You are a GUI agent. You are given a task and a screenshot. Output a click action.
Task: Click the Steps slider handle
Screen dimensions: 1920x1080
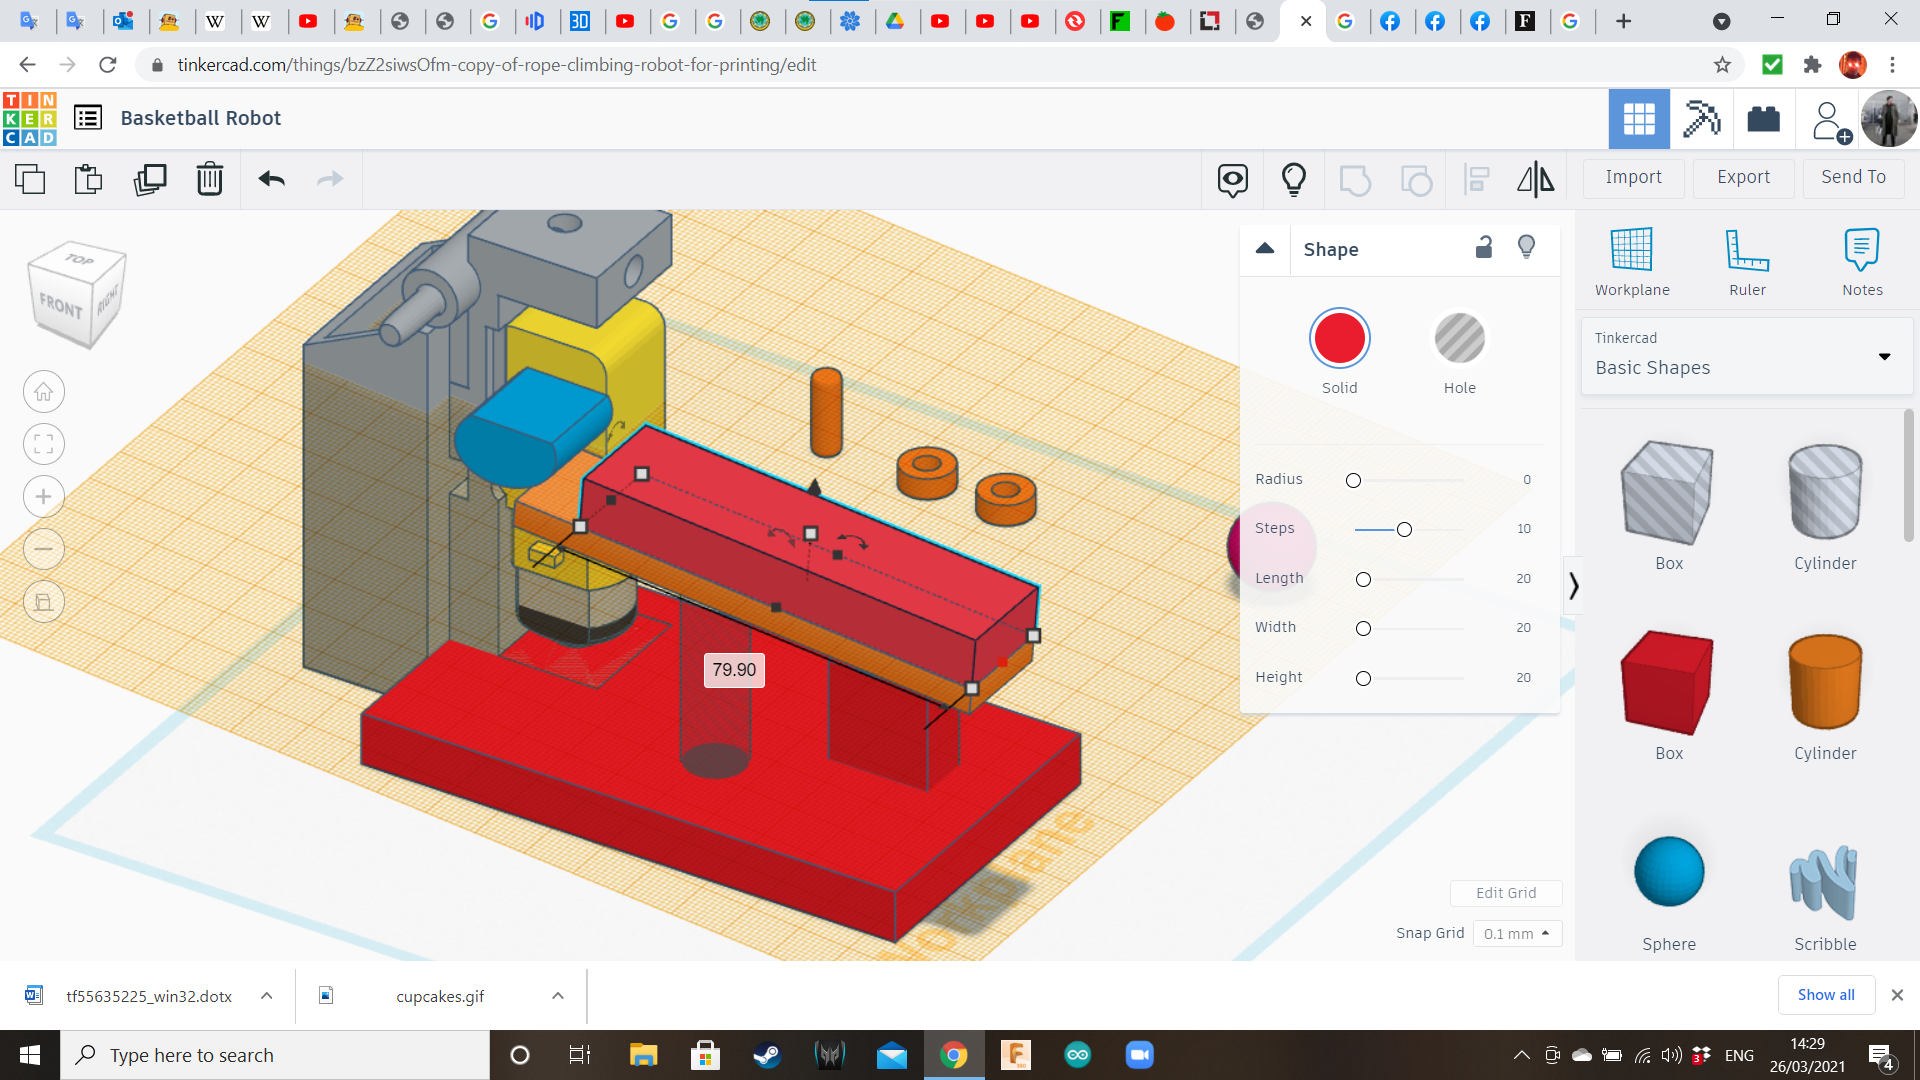point(1404,529)
